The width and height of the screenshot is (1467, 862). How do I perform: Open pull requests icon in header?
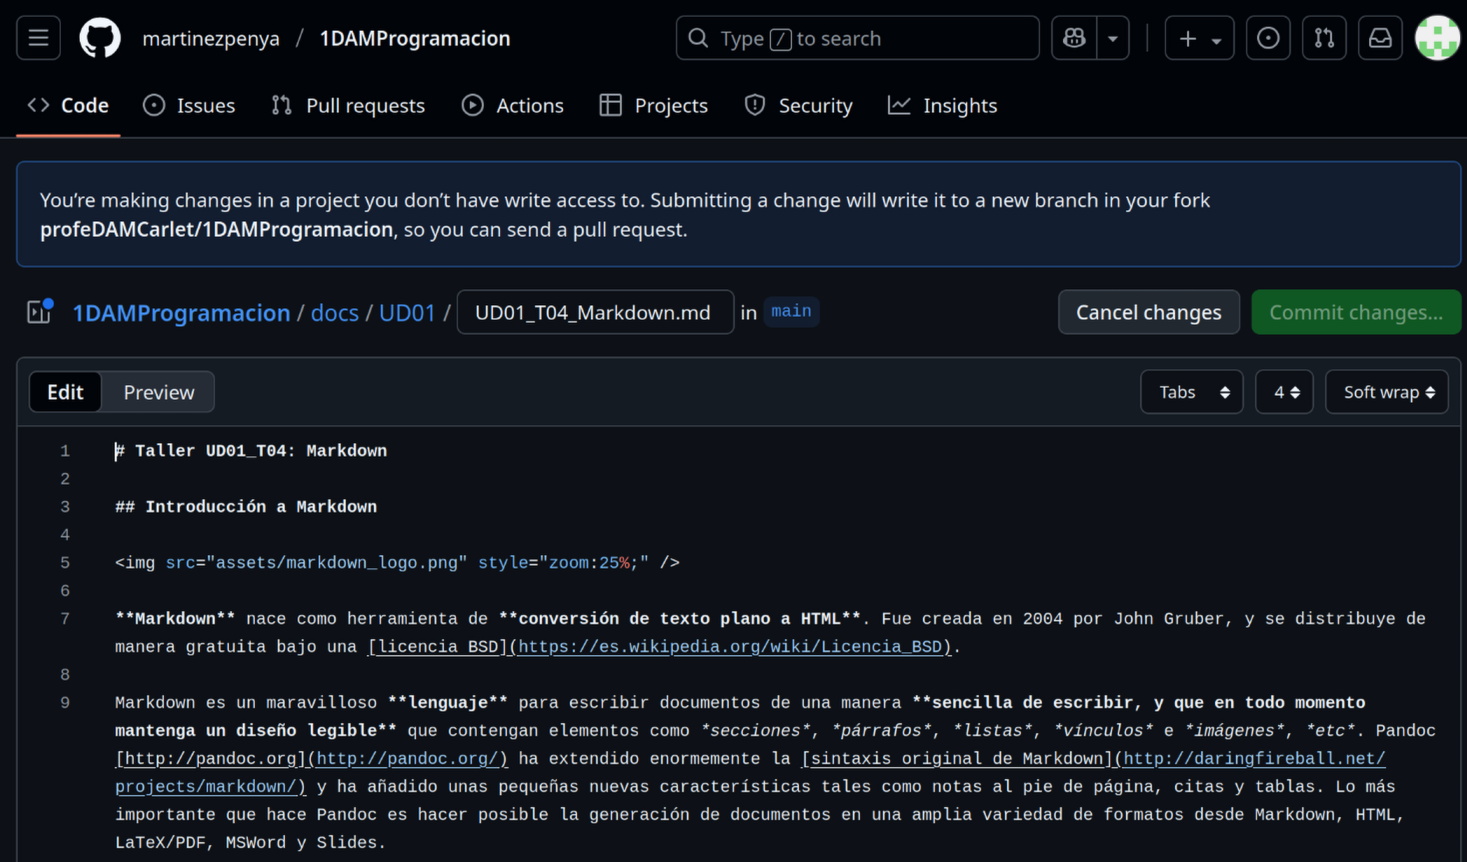pyautogui.click(x=1323, y=38)
